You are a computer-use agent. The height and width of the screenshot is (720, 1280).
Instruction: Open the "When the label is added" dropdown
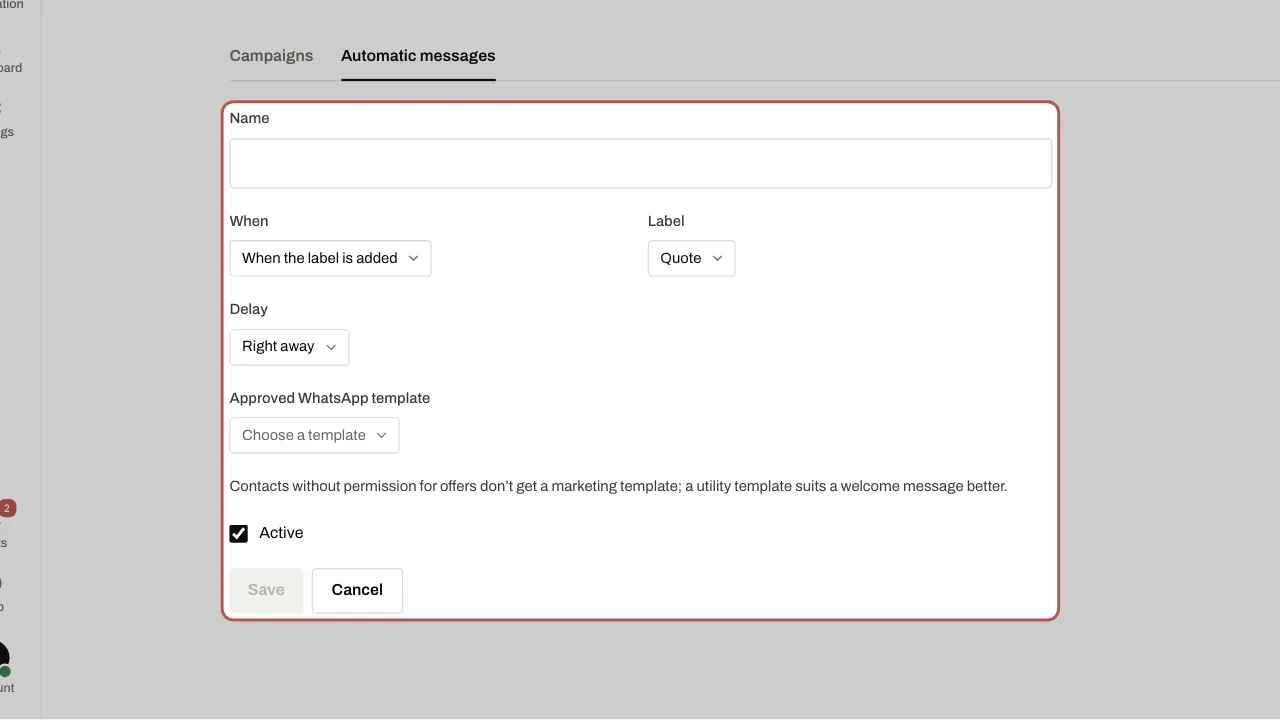pos(330,258)
